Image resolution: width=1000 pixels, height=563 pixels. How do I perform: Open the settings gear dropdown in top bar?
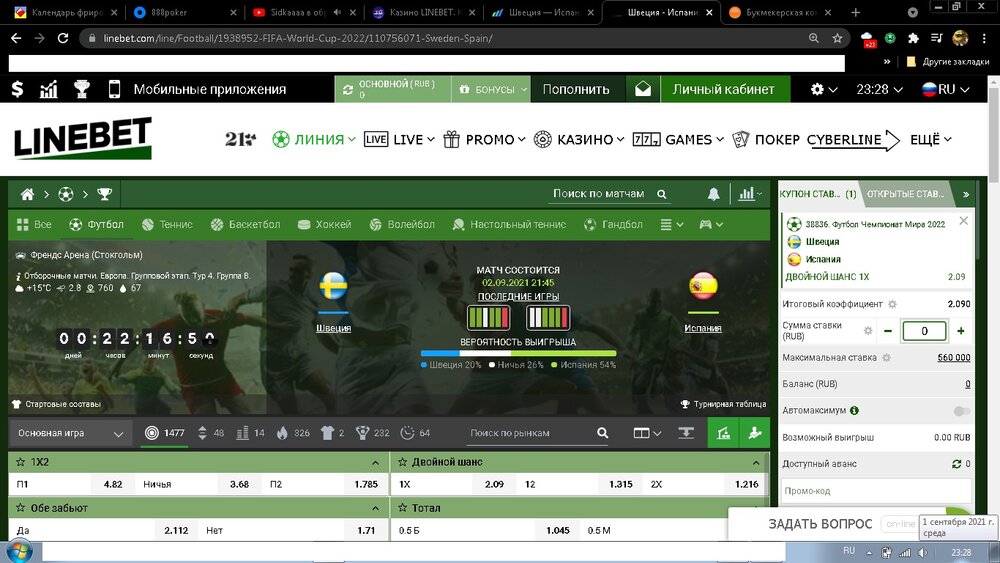click(x=823, y=89)
